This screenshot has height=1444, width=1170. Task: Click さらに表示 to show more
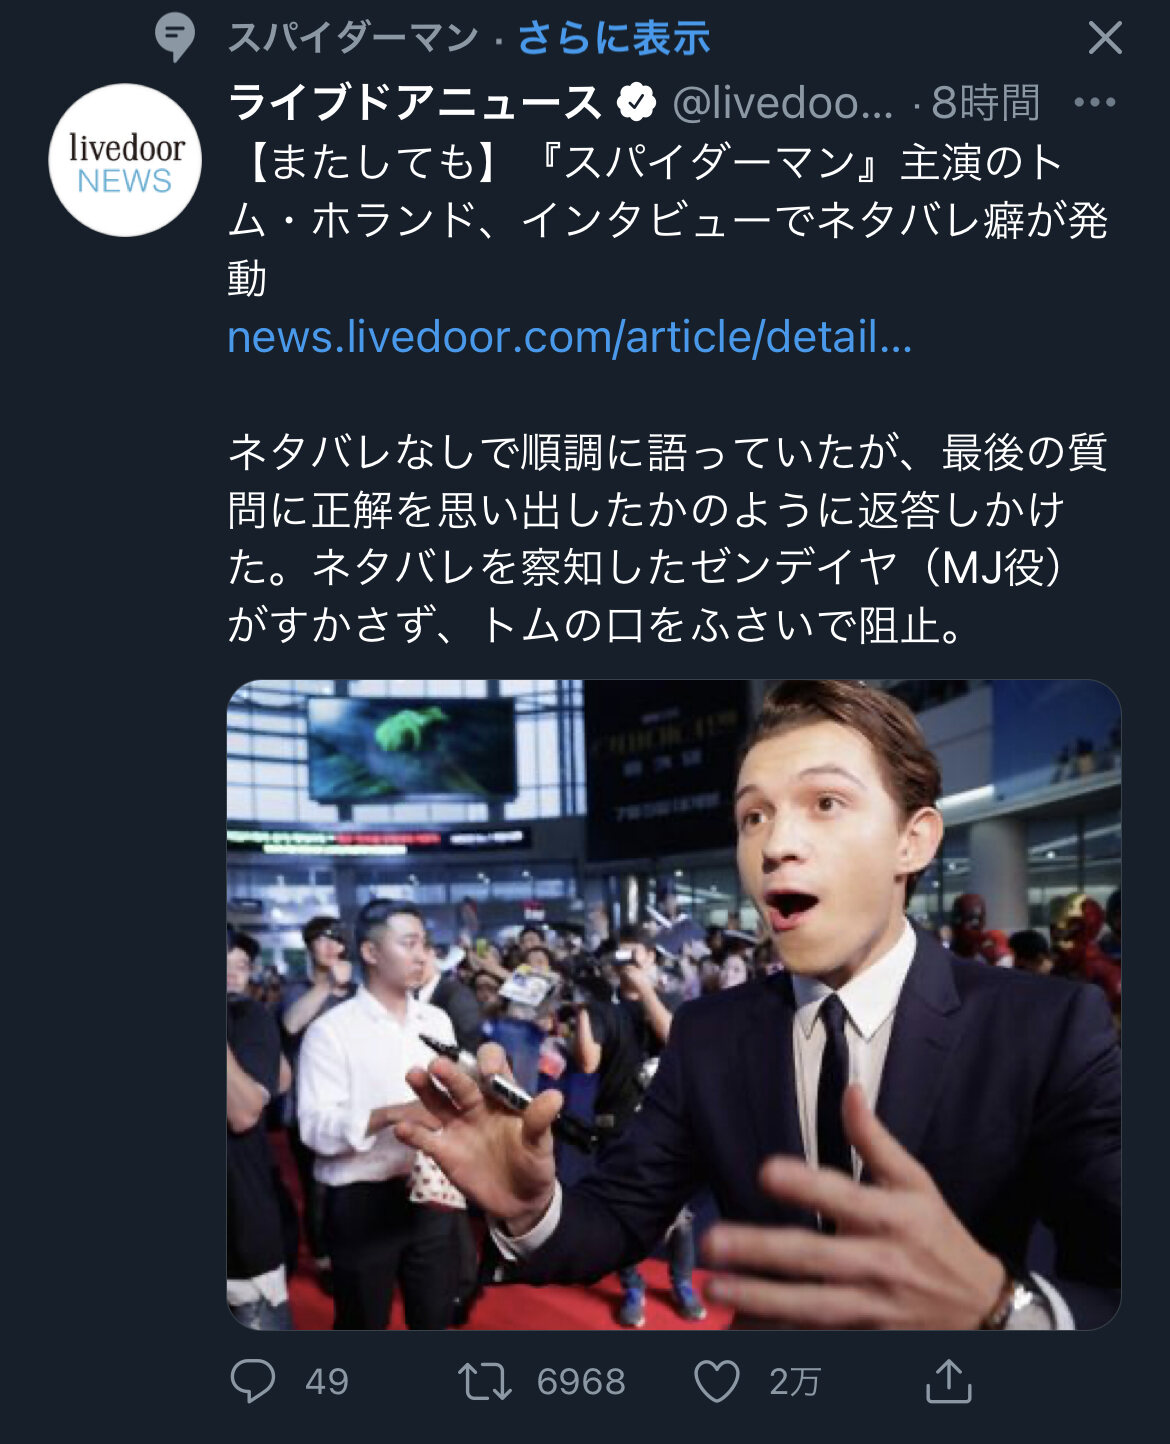tap(613, 38)
